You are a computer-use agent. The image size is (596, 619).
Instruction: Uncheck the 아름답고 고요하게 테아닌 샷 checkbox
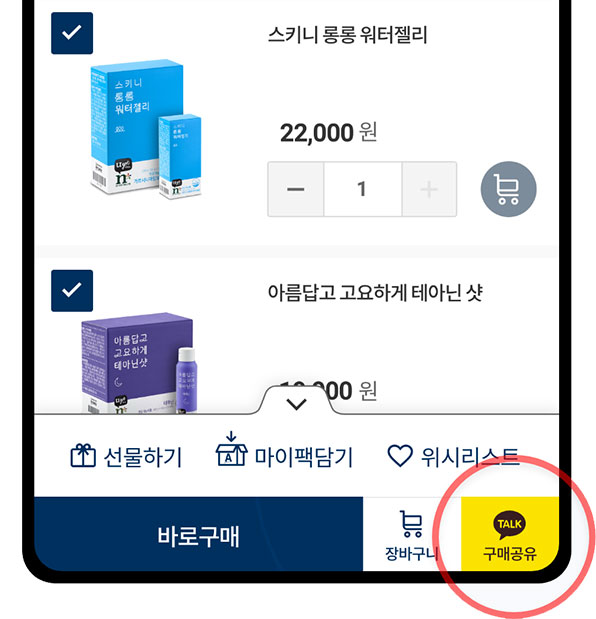tap(72, 291)
